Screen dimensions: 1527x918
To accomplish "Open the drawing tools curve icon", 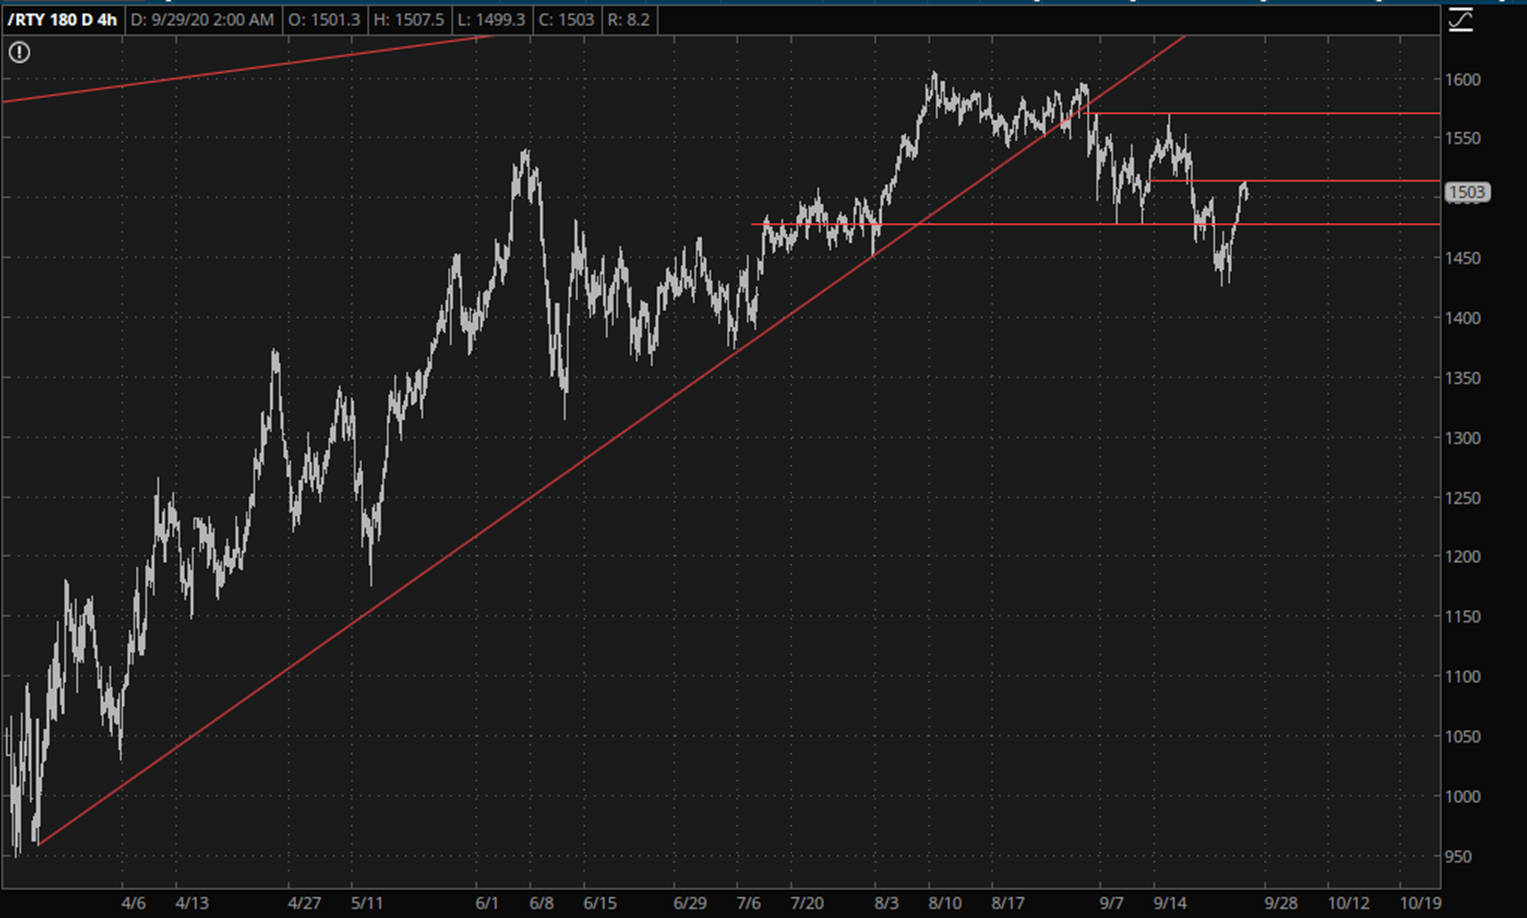I will [1460, 20].
